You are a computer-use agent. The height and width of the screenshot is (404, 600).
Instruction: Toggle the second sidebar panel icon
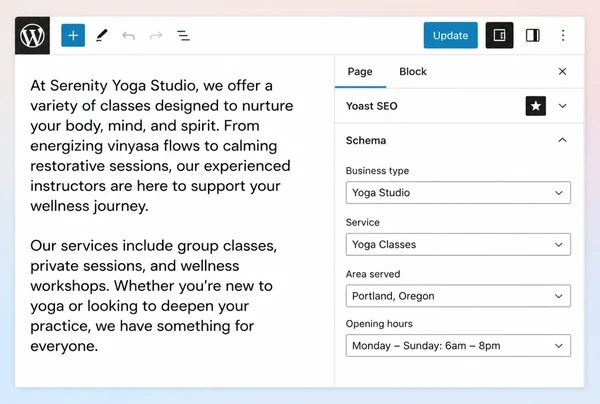(533, 36)
